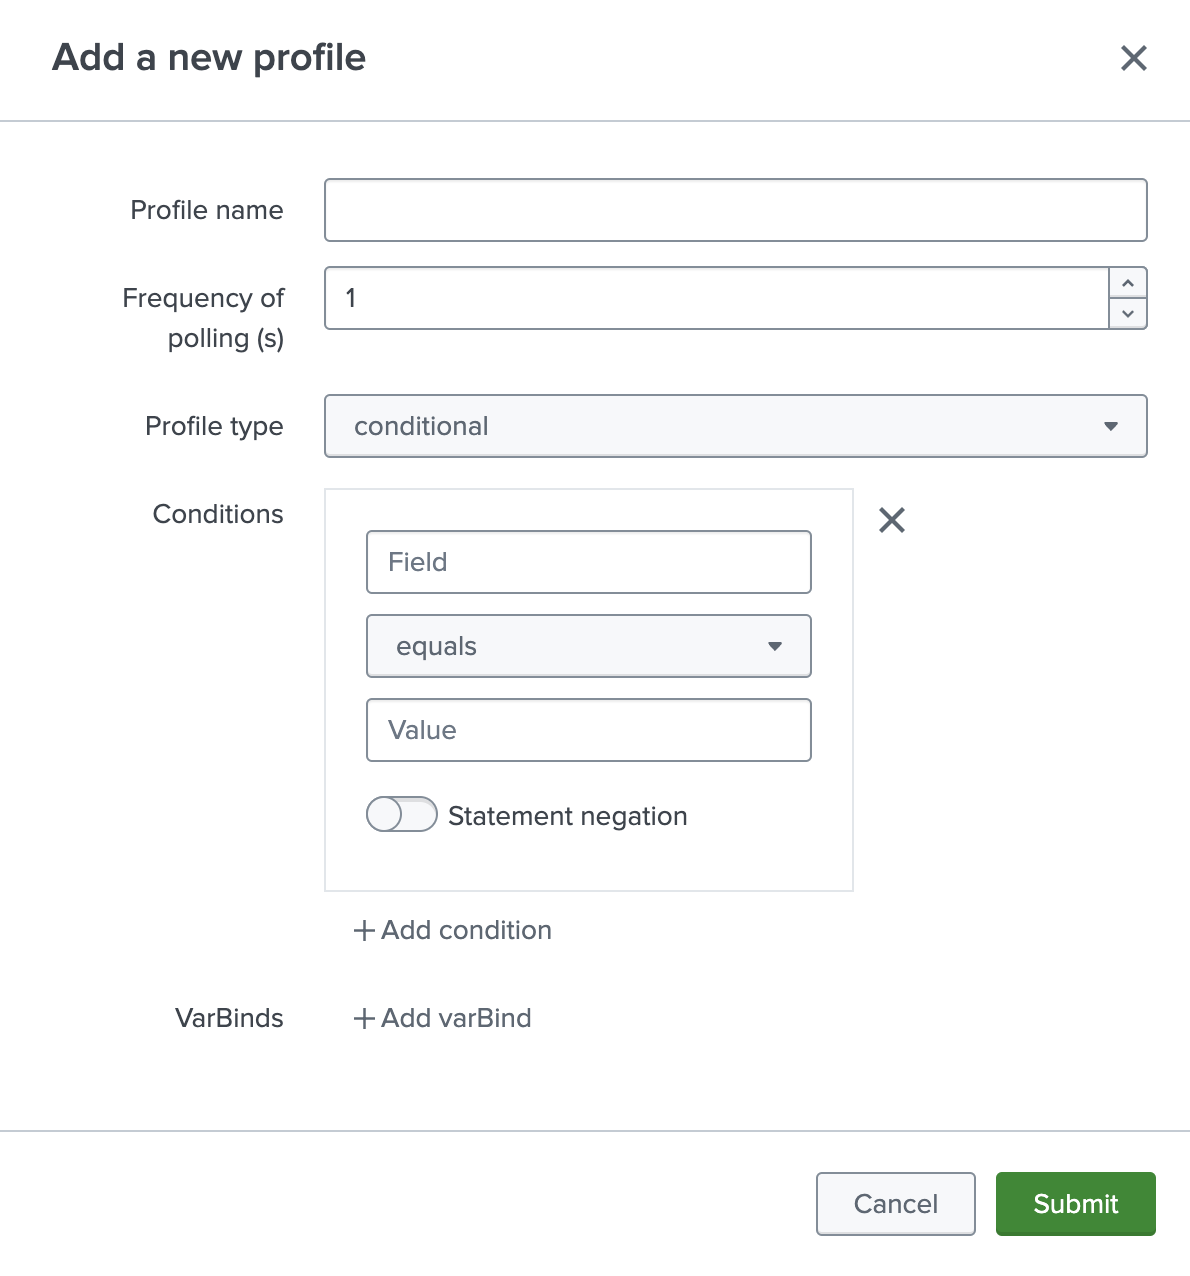Click the plus icon beside Add varBind
The height and width of the screenshot is (1276, 1190).
pos(363,1018)
